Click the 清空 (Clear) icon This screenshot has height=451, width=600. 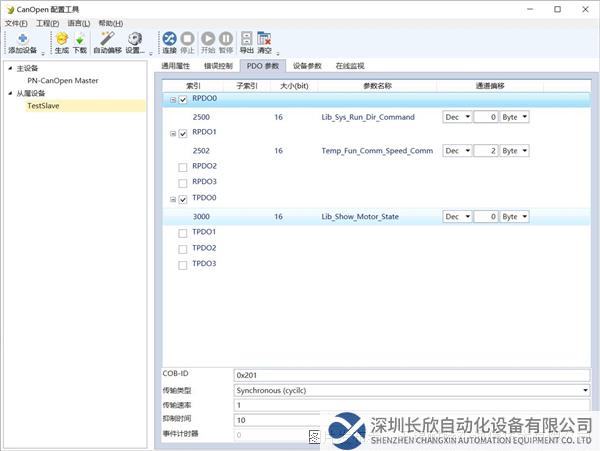coord(264,41)
